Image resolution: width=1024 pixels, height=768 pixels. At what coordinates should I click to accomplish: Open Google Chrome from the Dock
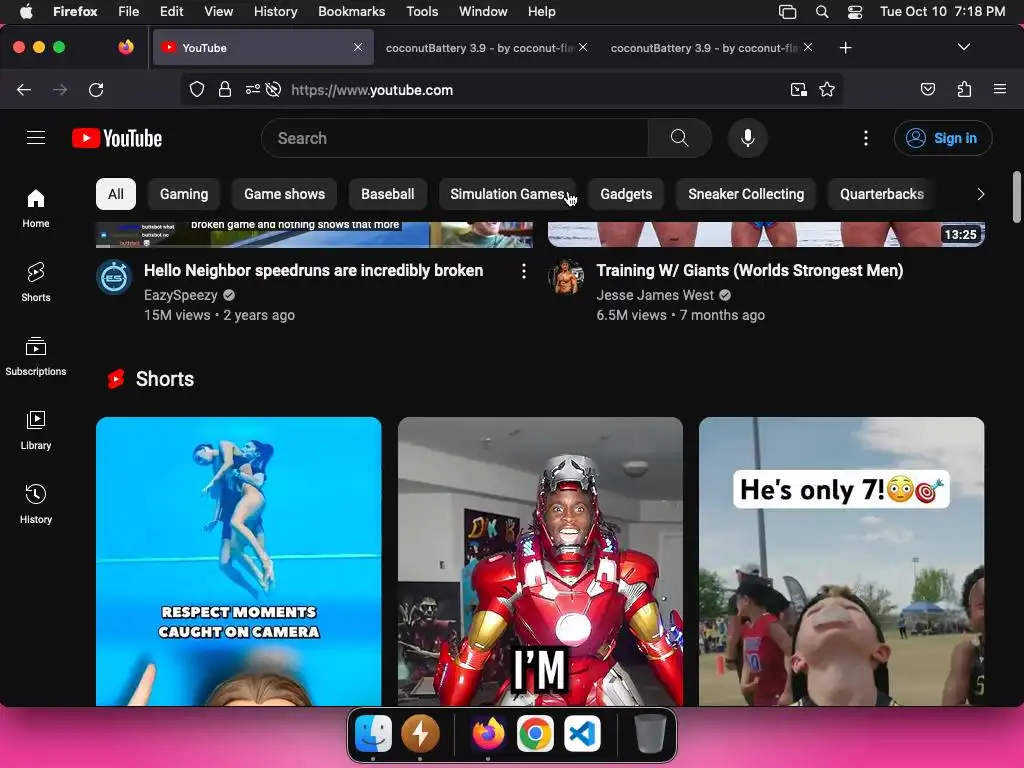point(535,733)
